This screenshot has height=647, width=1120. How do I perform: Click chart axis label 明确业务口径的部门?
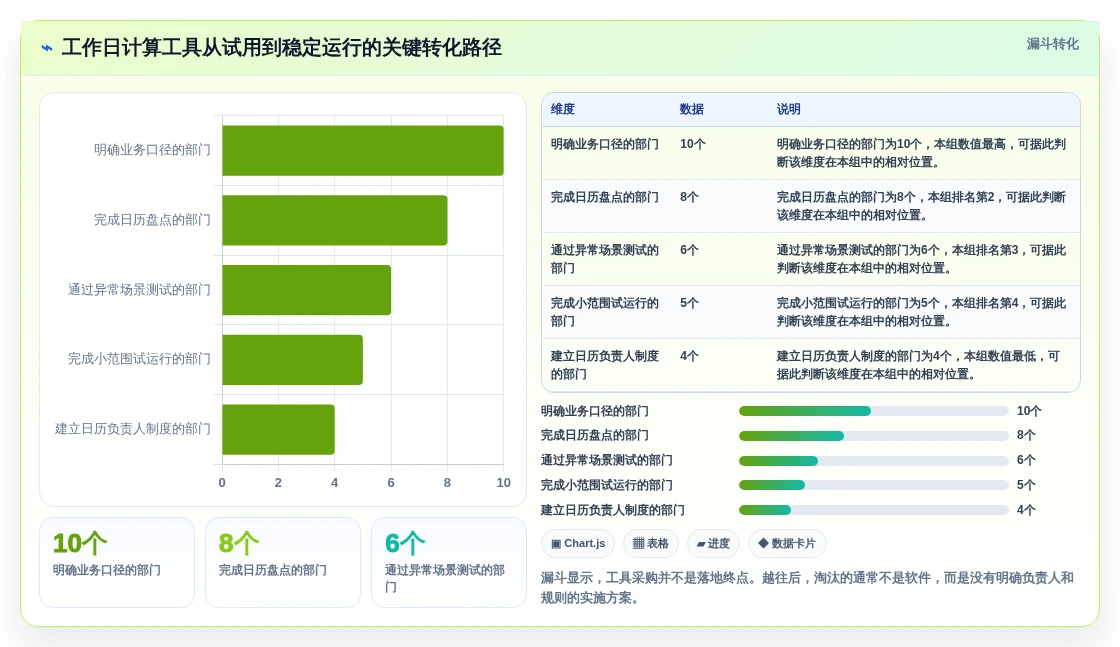tap(152, 150)
